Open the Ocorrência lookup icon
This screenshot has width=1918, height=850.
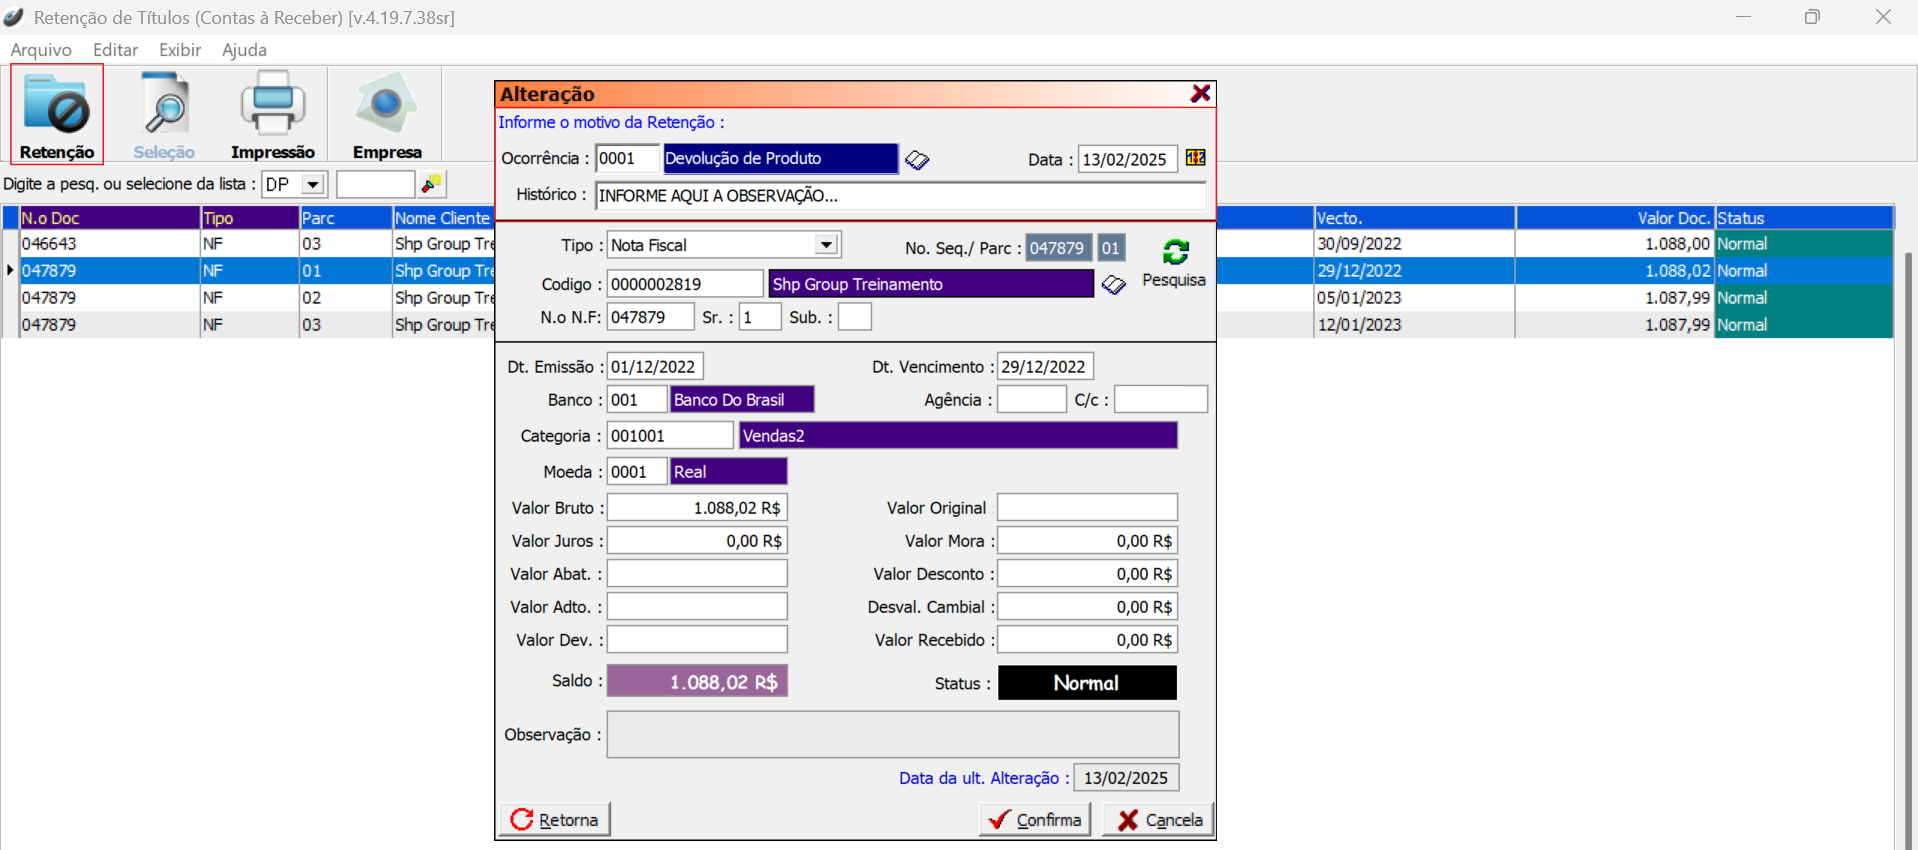[917, 160]
